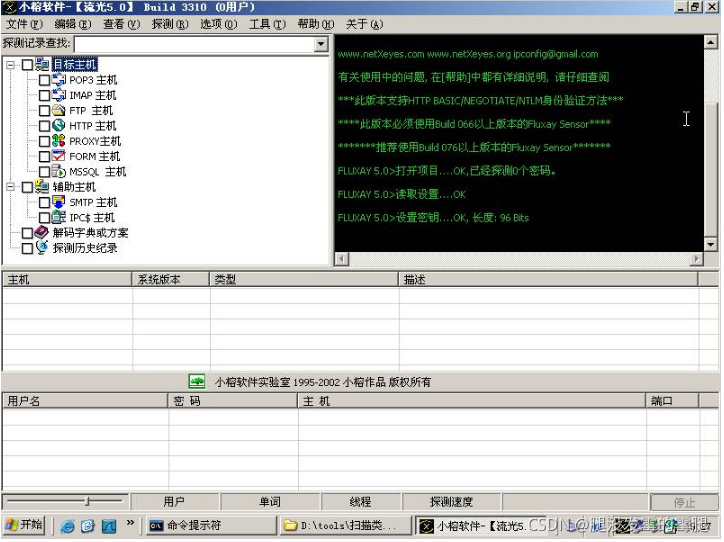The image size is (724, 542).
Task: Click the 解码字典或方案 book icon
Action: point(42,232)
